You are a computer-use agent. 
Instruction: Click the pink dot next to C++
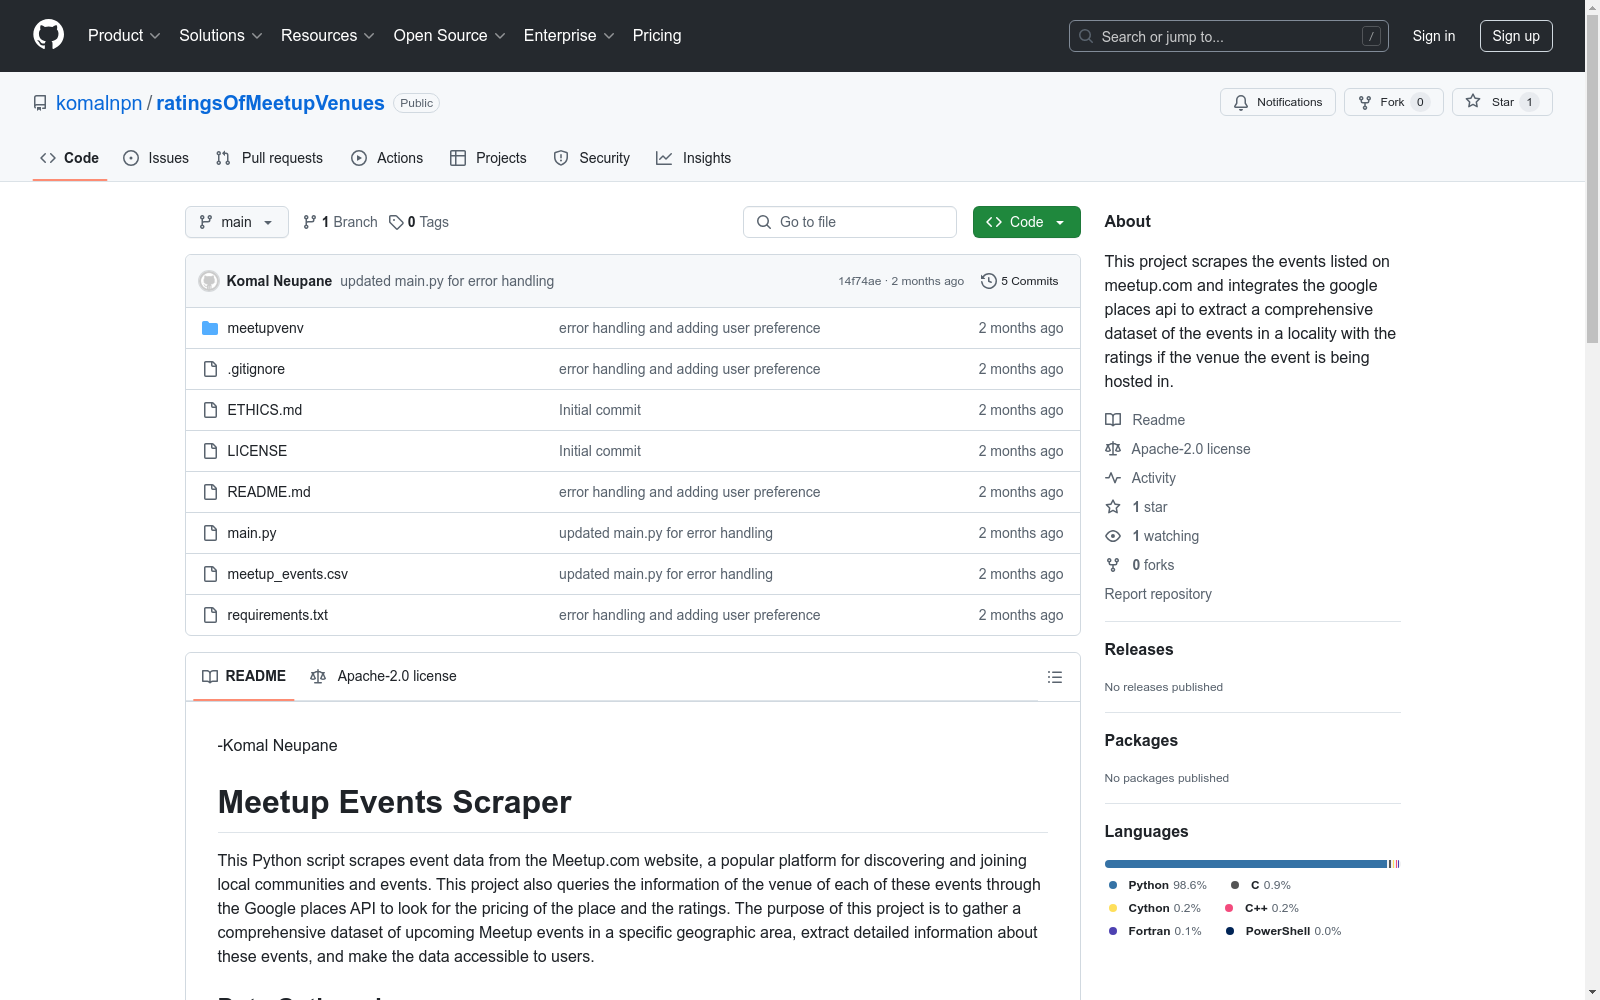(1229, 908)
